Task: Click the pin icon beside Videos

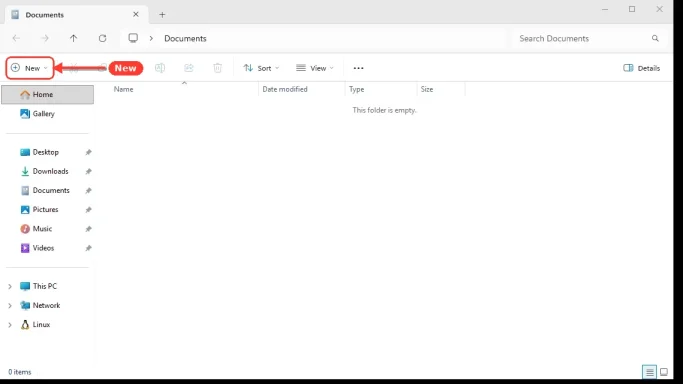Action: [x=88, y=248]
